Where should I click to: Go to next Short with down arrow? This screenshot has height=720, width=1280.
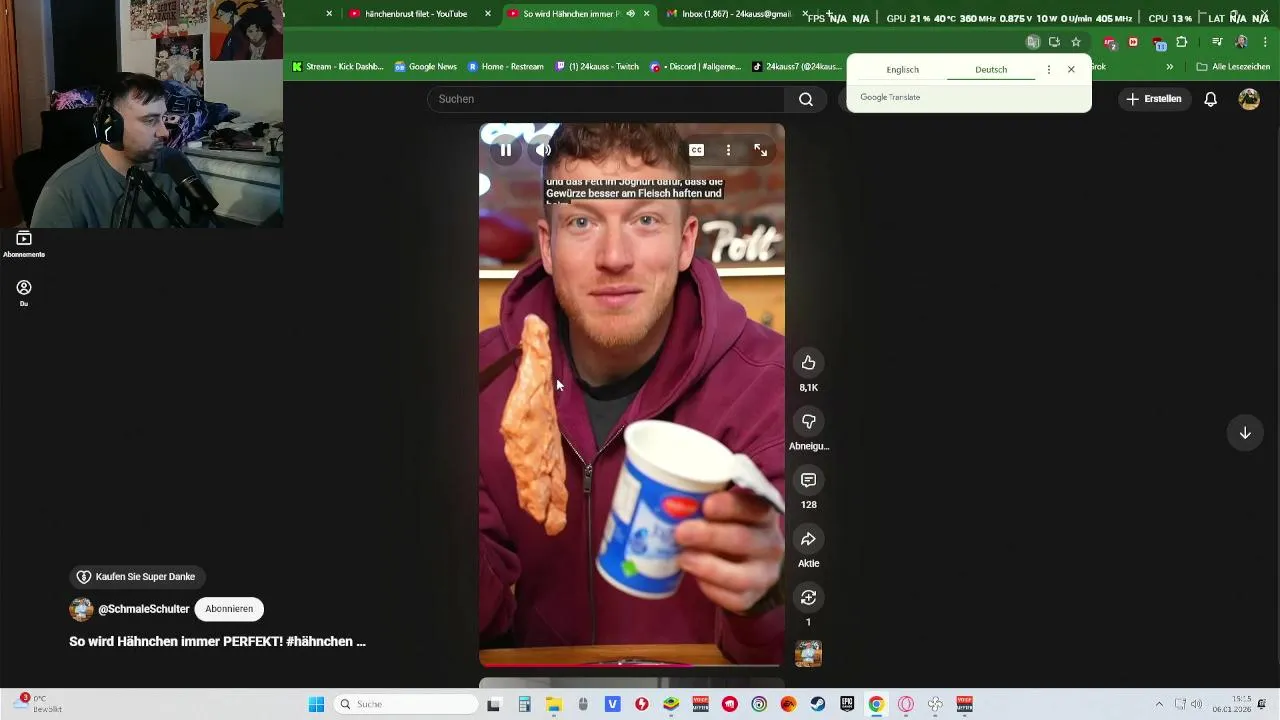[1245, 433]
